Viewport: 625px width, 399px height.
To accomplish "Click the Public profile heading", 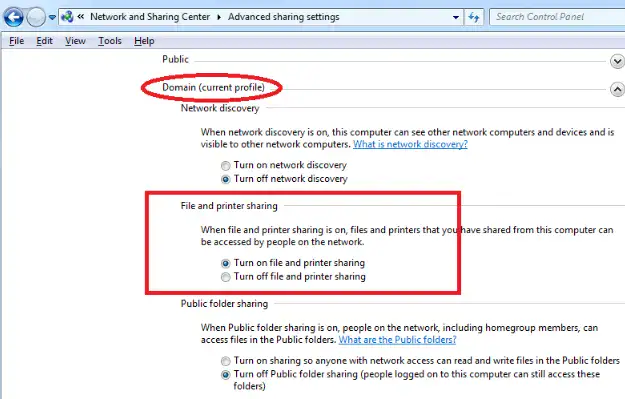I will pos(175,59).
